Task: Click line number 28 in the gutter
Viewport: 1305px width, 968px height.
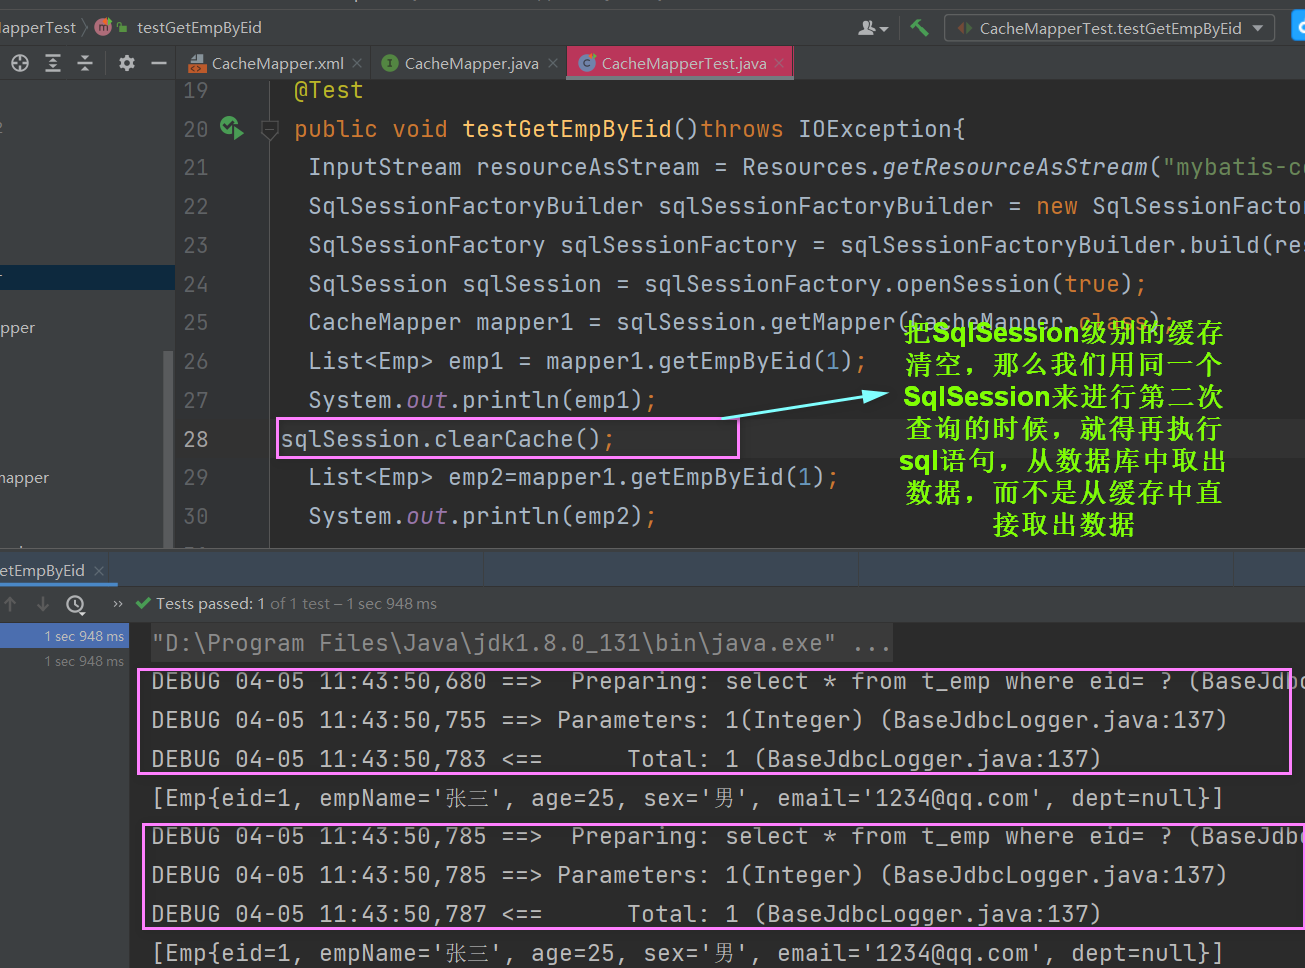Action: pos(196,439)
